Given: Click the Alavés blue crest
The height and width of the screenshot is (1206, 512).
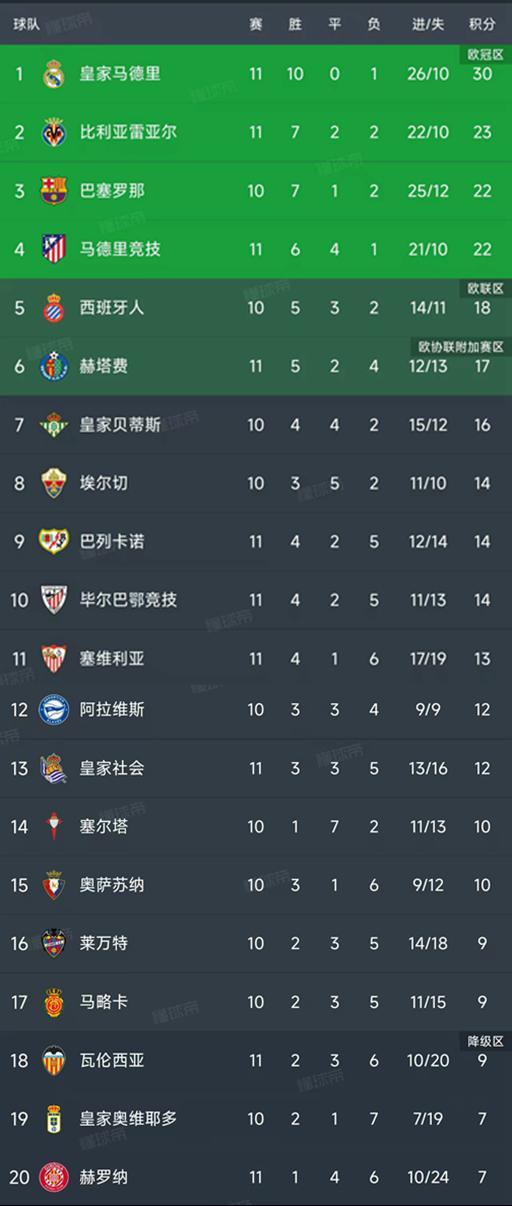Looking at the screenshot, I should (x=53, y=709).
